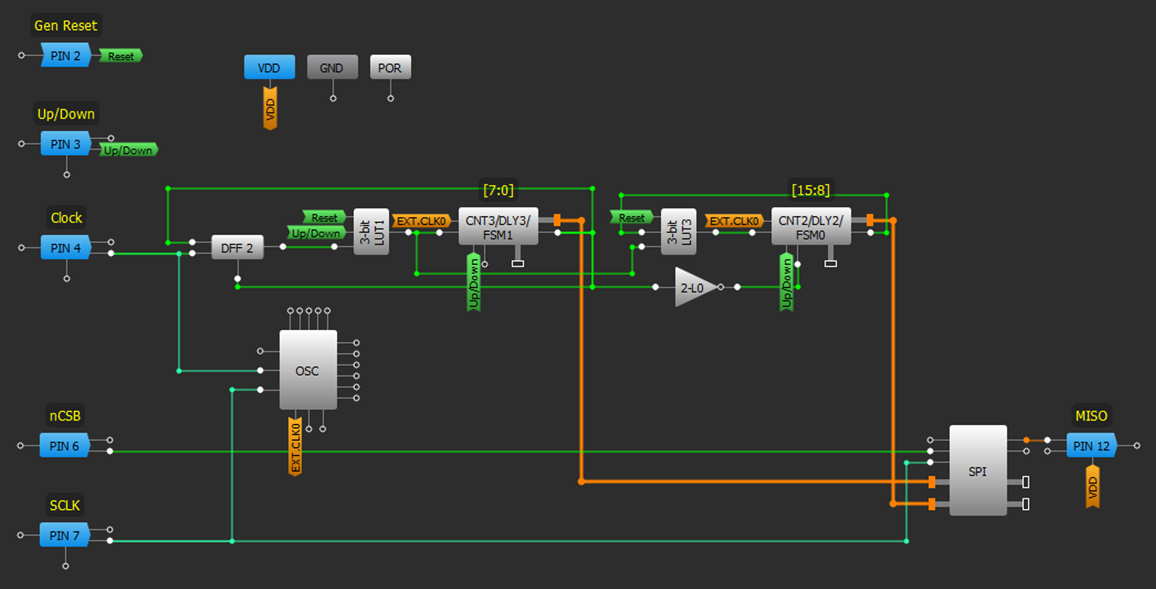
Task: Click the green Reset net label beside PIN 2
Action: (x=121, y=57)
